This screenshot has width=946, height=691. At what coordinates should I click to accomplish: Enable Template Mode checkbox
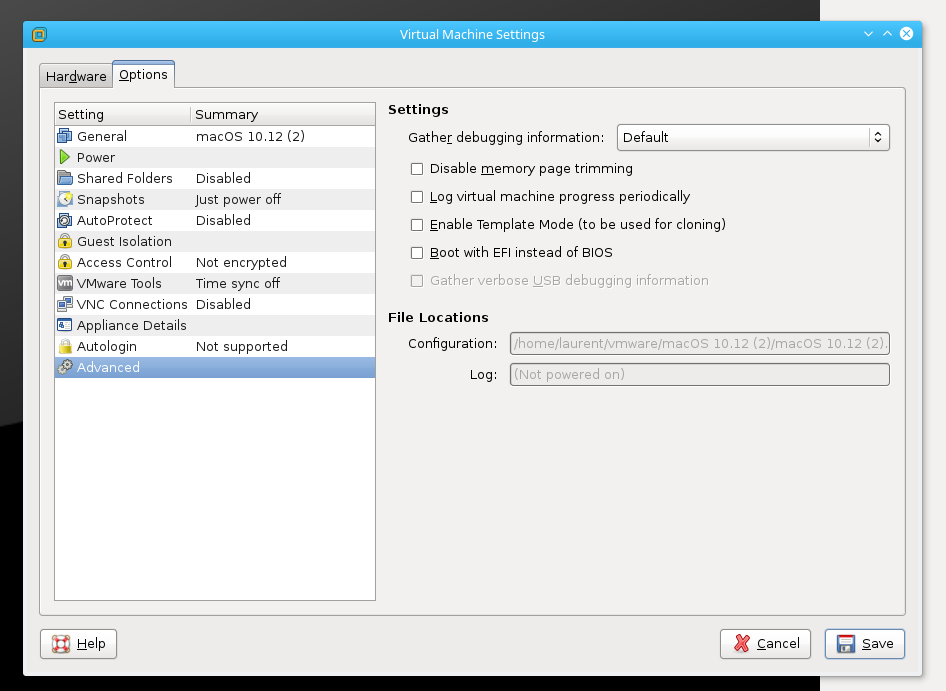[417, 225]
